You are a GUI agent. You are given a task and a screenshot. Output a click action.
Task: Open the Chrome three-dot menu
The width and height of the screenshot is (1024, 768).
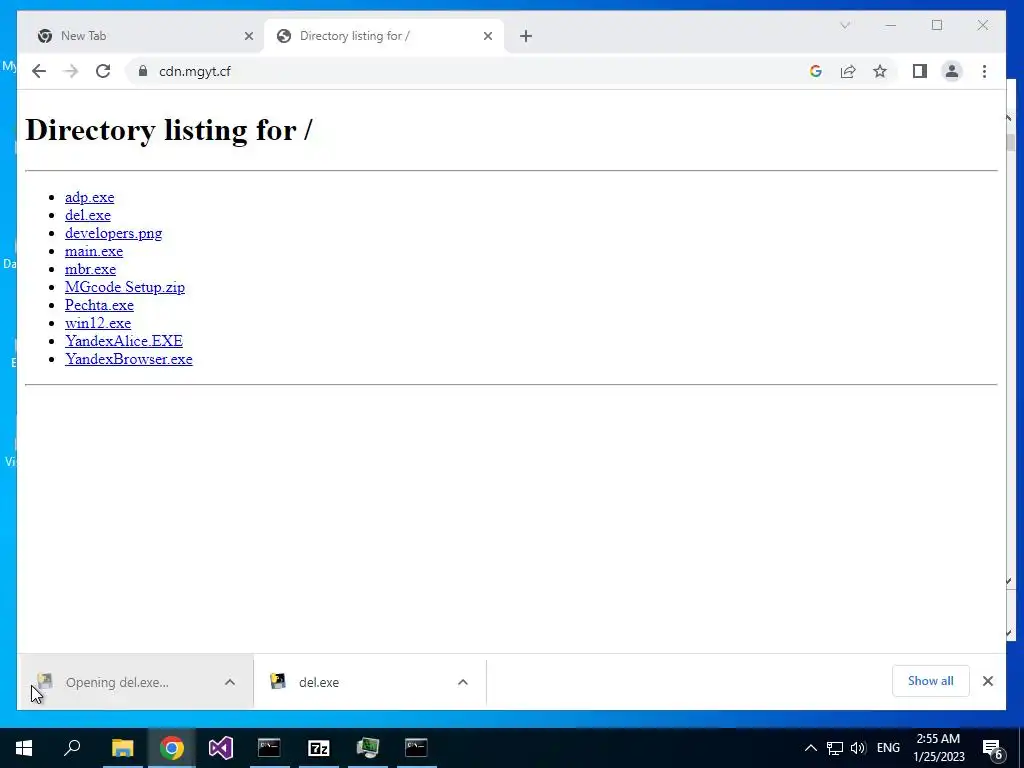click(x=984, y=71)
